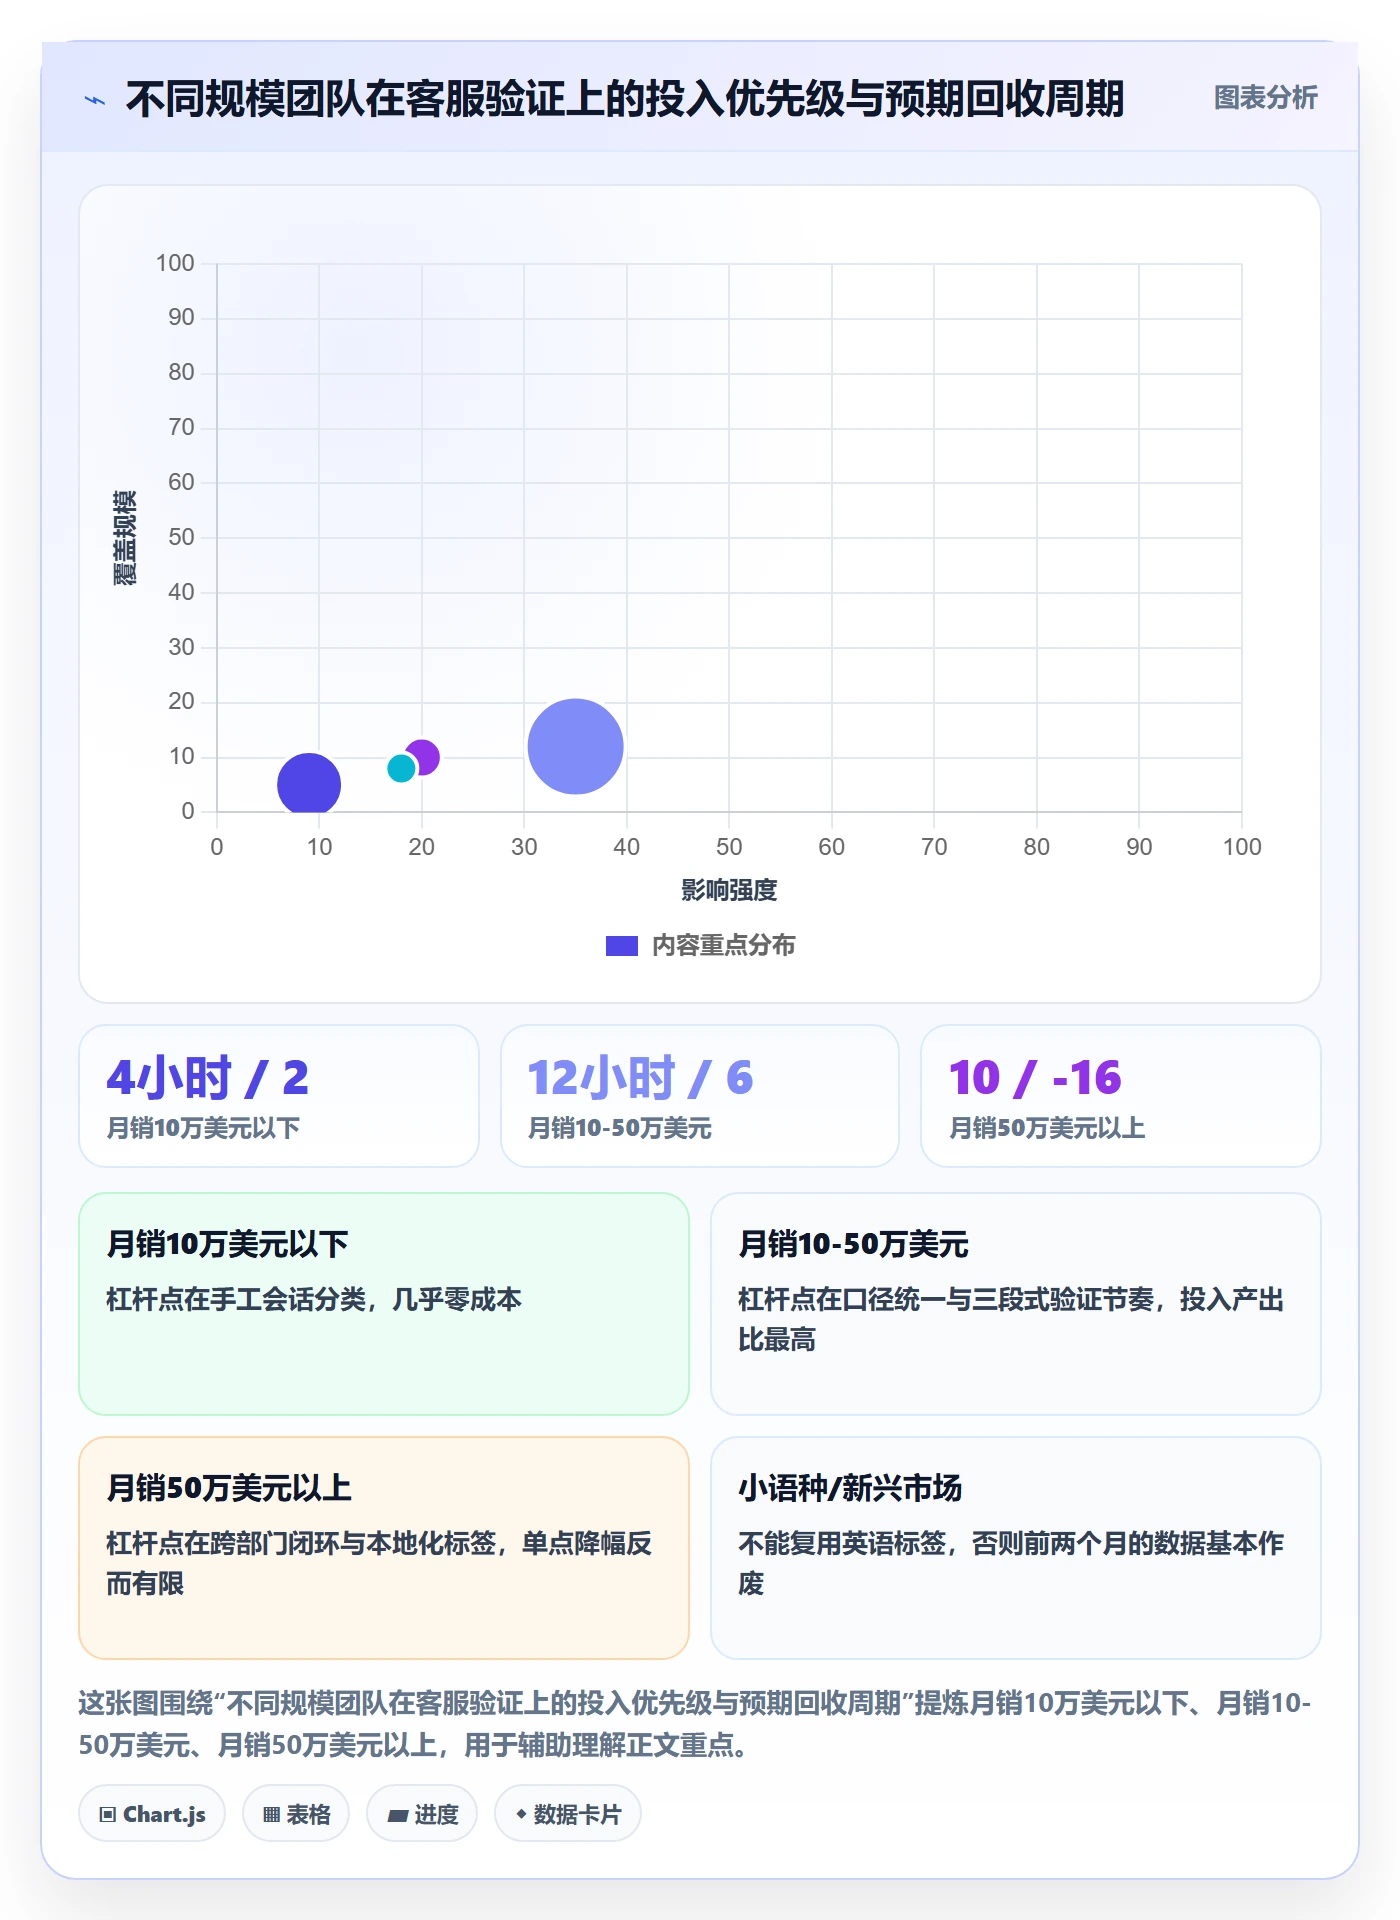This screenshot has height=1920, width=1400.
Task: Click the 数据卡片 tag chip
Action: point(568,1814)
